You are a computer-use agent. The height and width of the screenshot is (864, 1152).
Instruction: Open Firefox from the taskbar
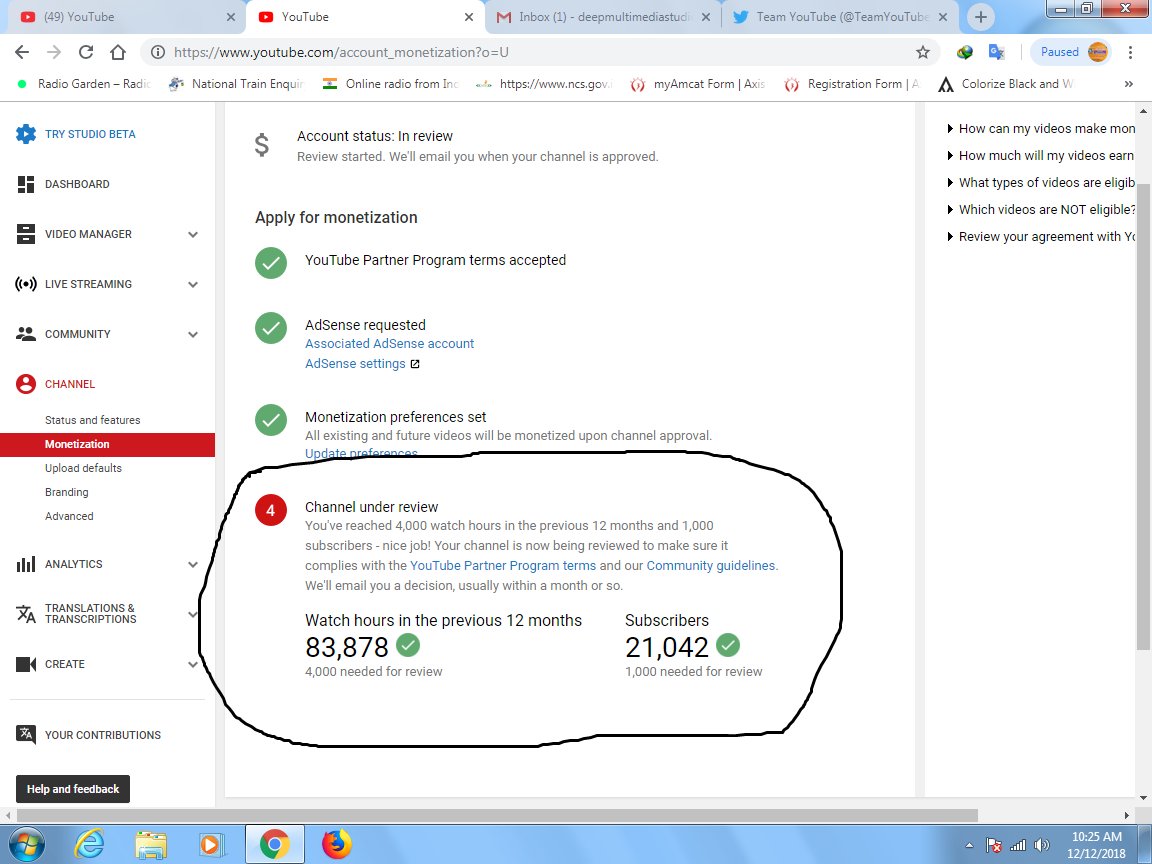pyautogui.click(x=336, y=844)
